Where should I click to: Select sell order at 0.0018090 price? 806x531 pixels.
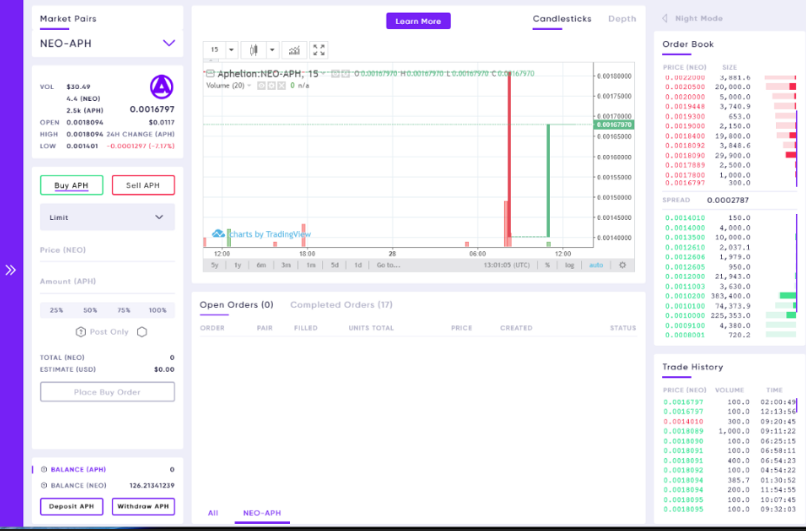click(x=729, y=155)
